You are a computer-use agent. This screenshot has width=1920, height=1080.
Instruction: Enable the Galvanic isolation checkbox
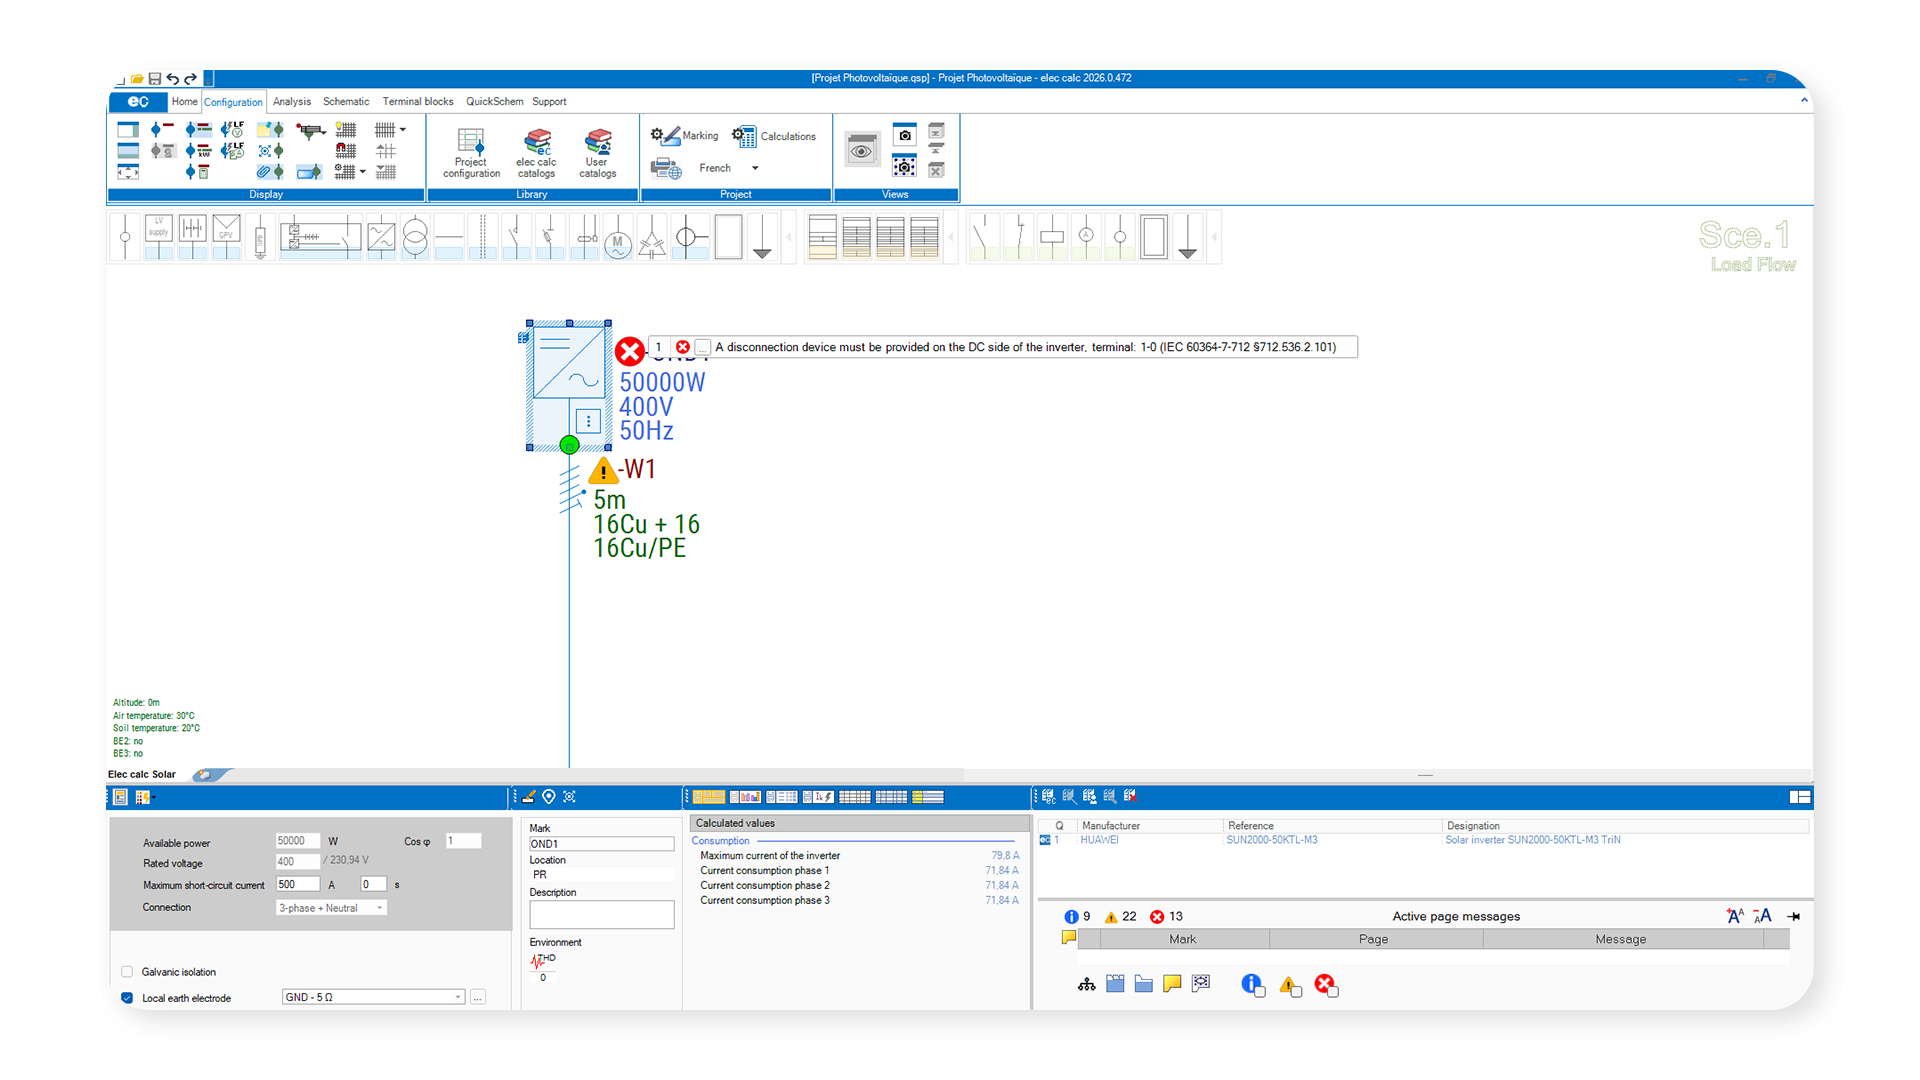click(127, 972)
